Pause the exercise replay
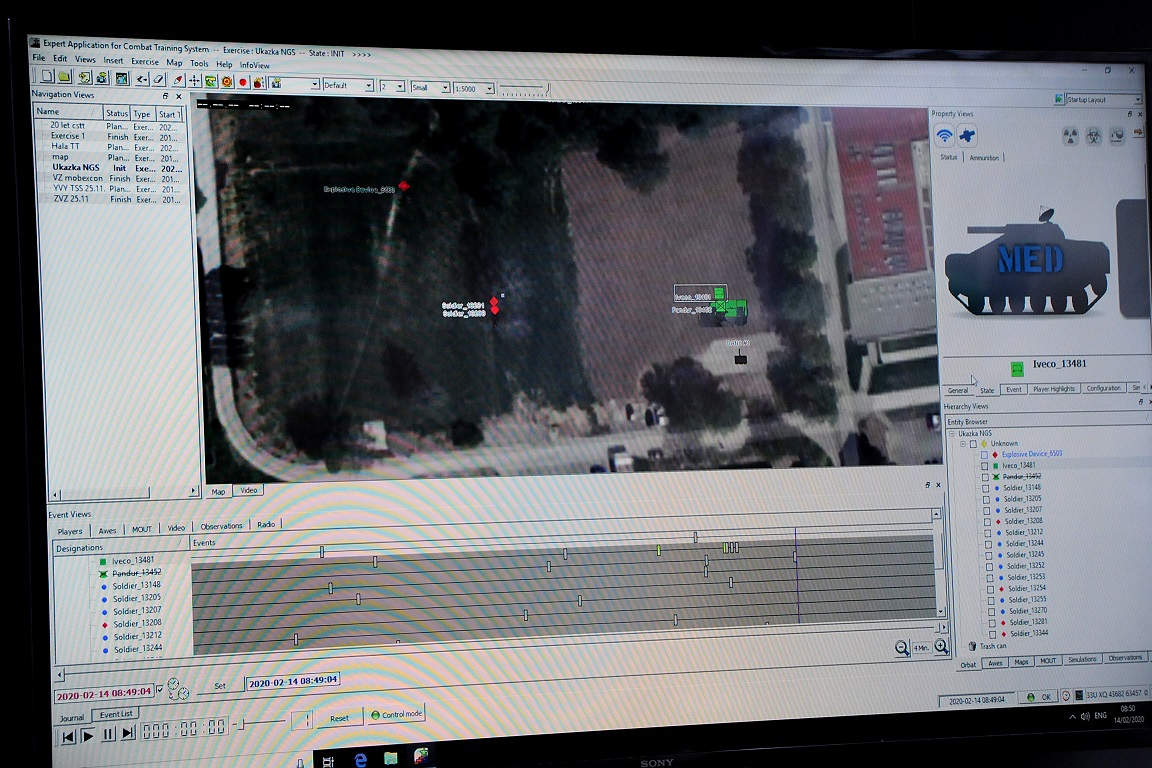 [x=109, y=733]
